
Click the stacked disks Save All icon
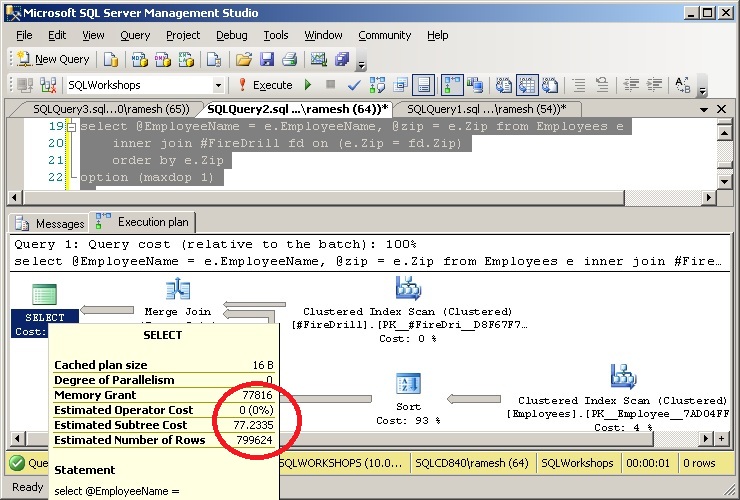pos(342,59)
